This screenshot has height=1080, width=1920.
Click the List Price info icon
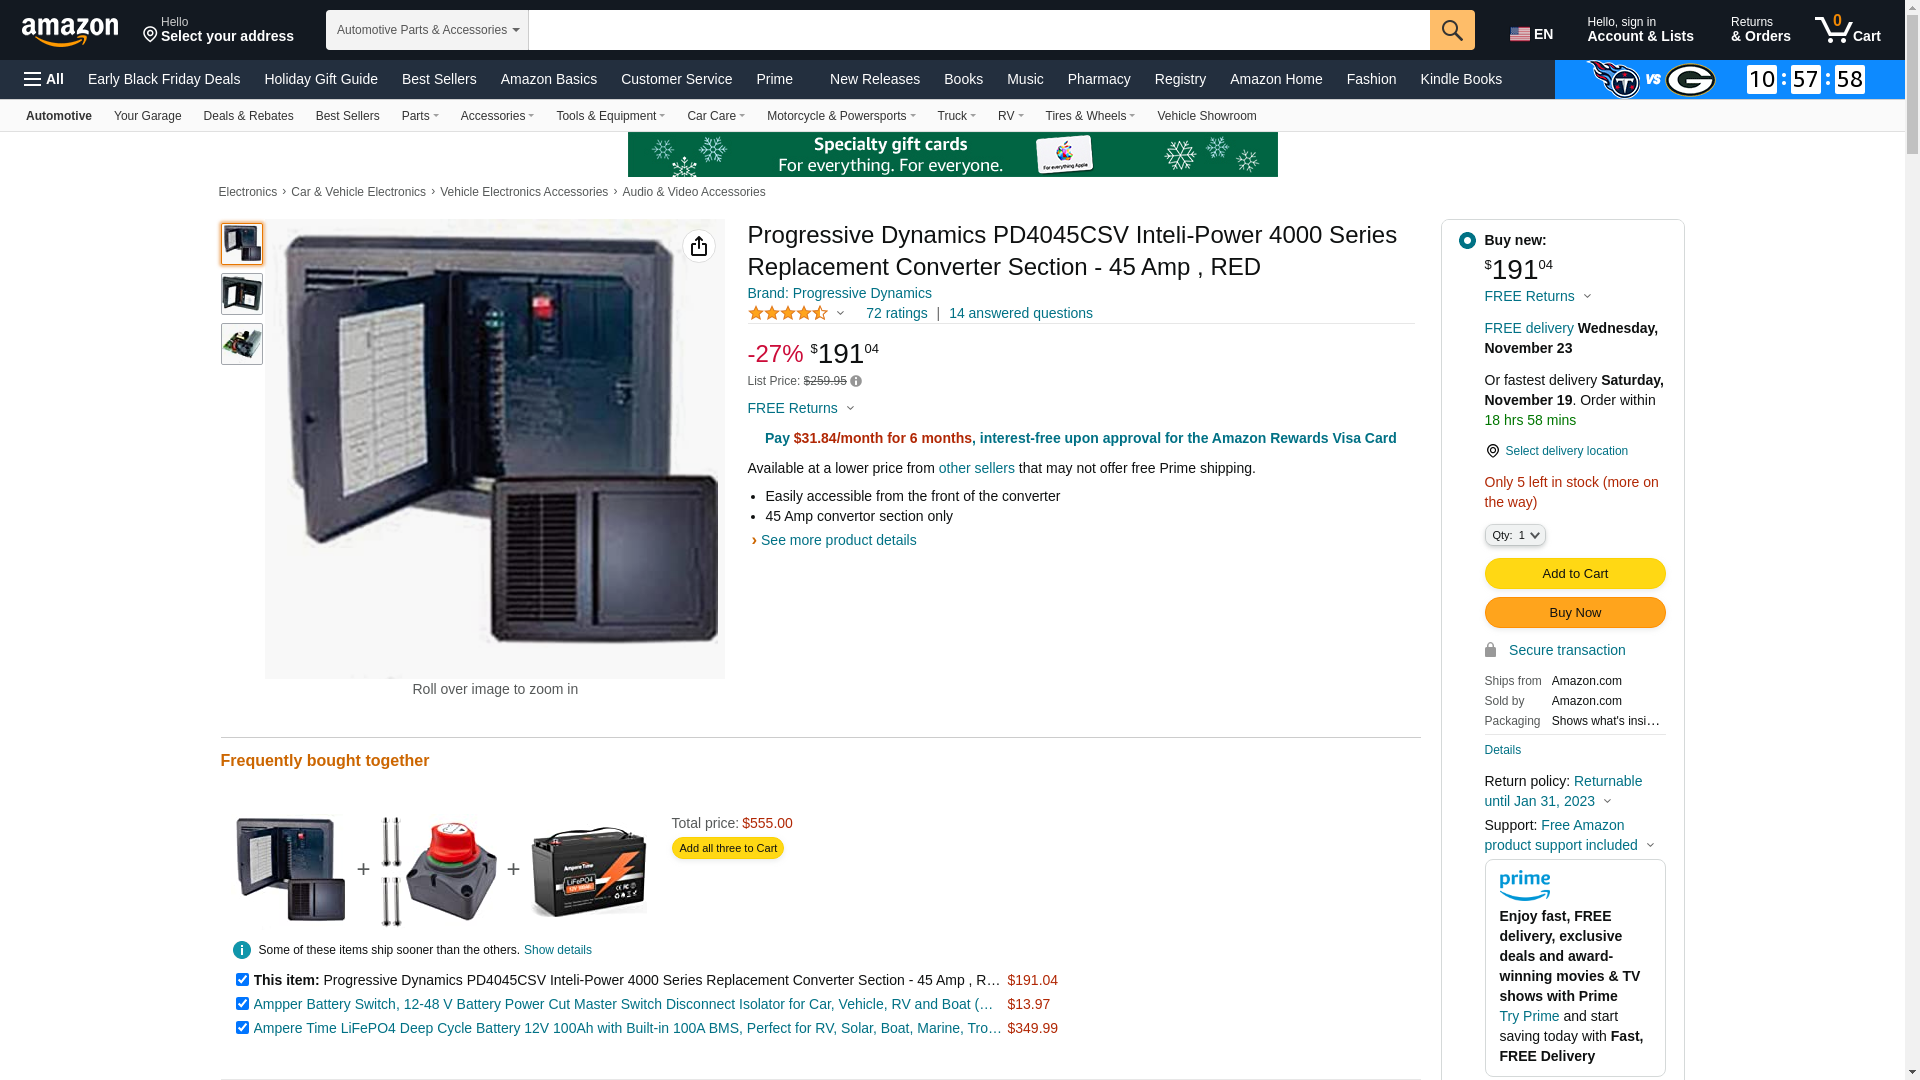856,381
